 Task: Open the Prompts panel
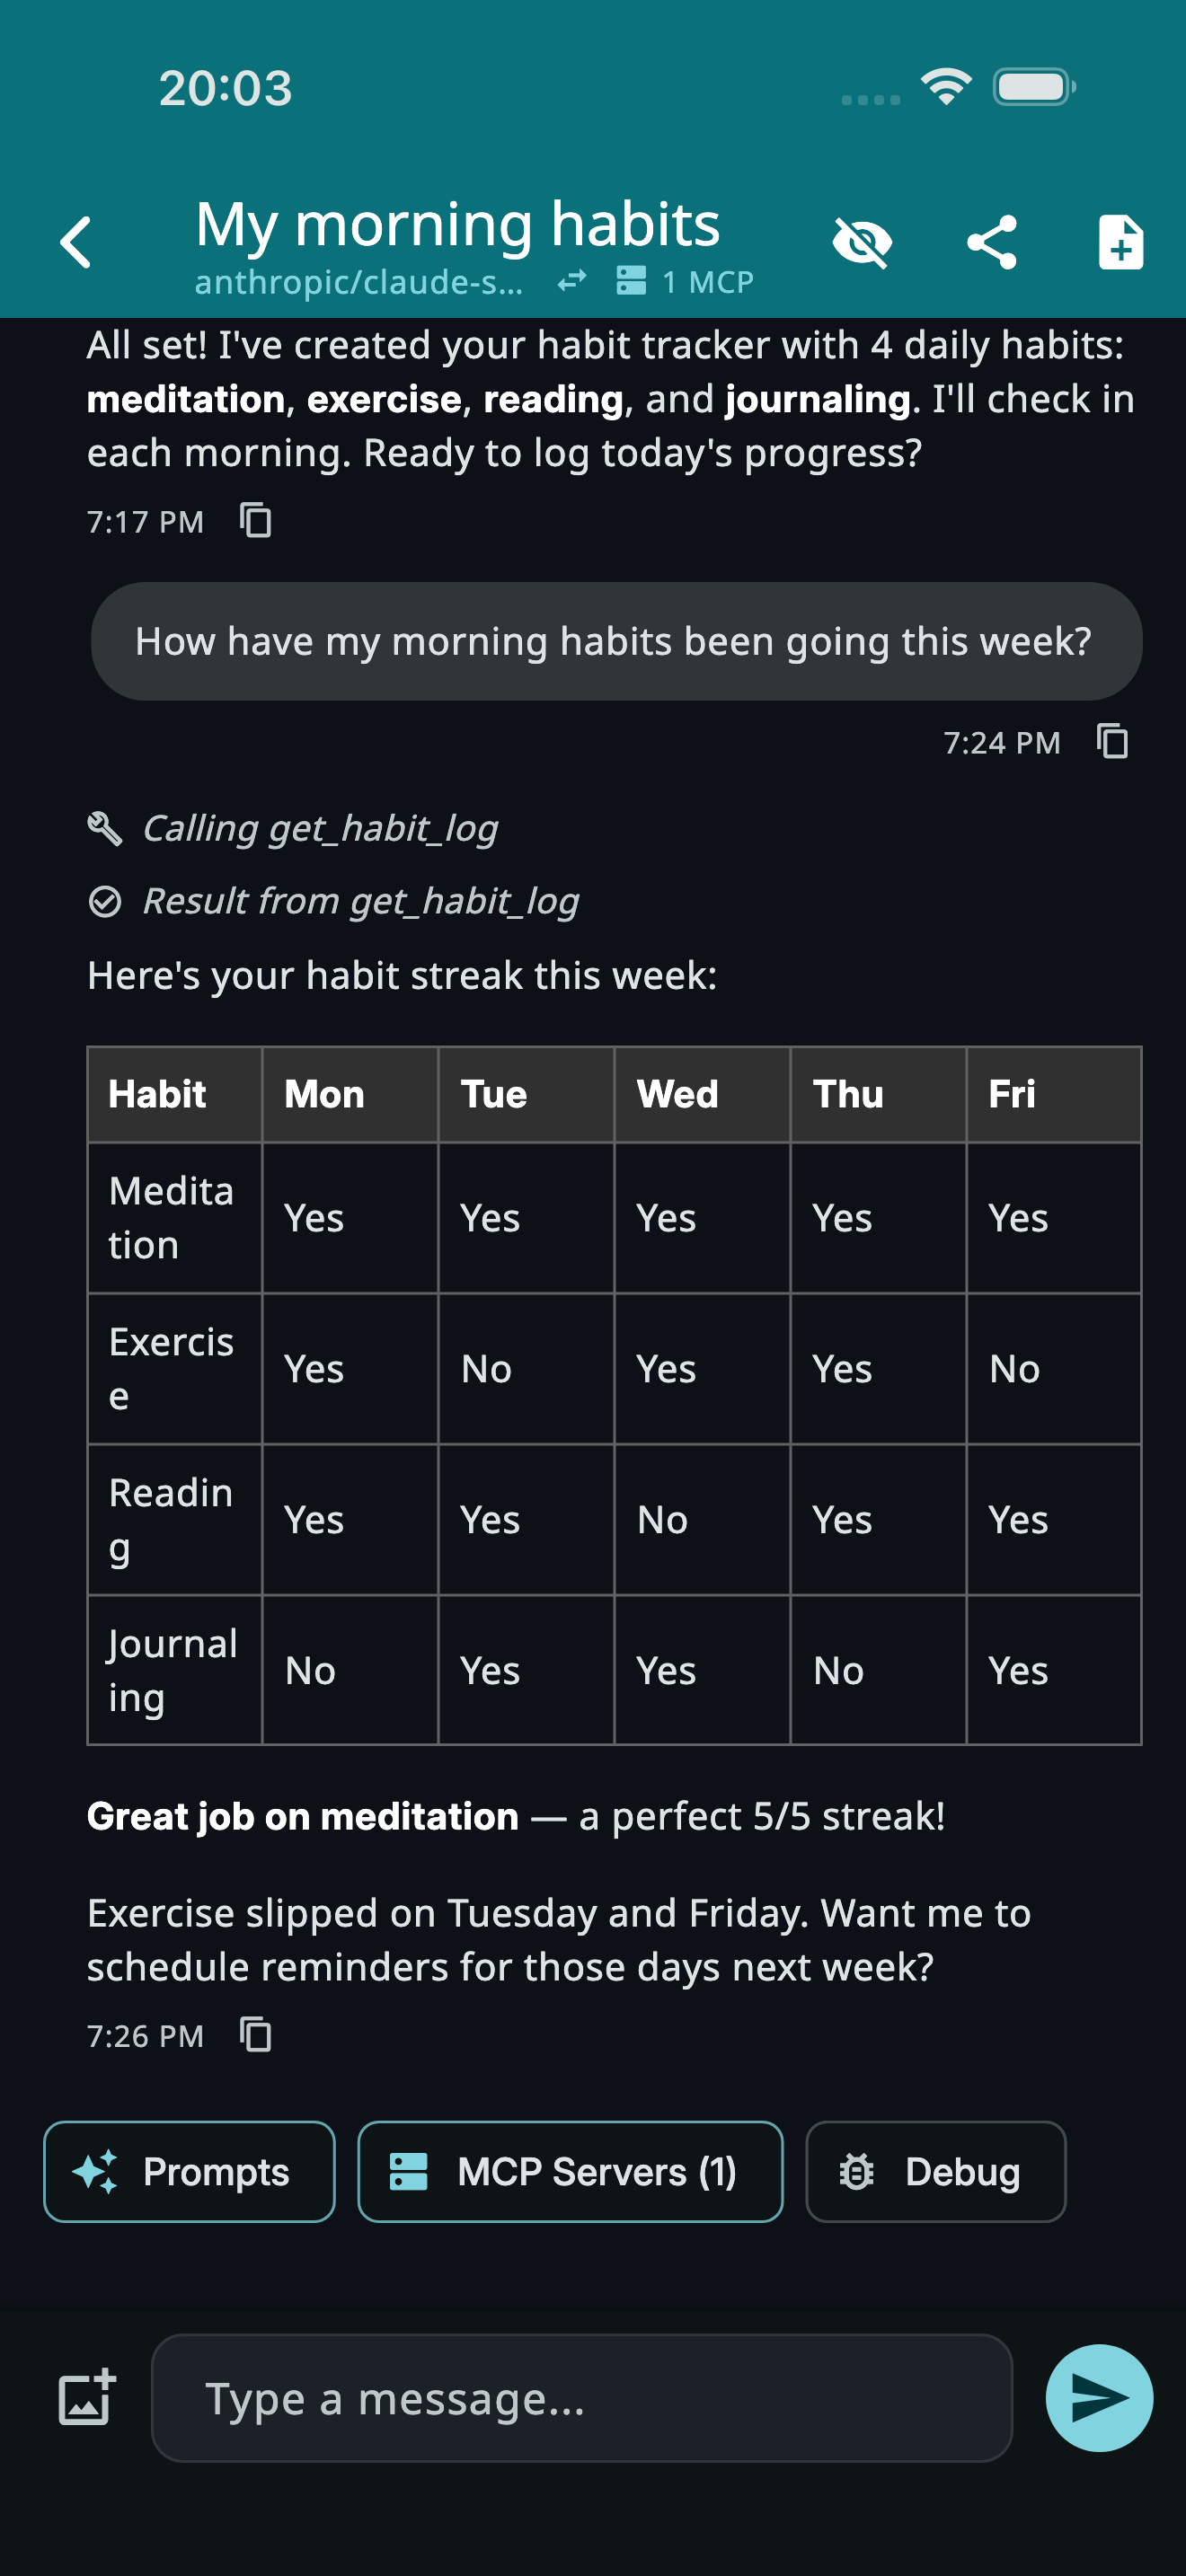[x=188, y=2171]
